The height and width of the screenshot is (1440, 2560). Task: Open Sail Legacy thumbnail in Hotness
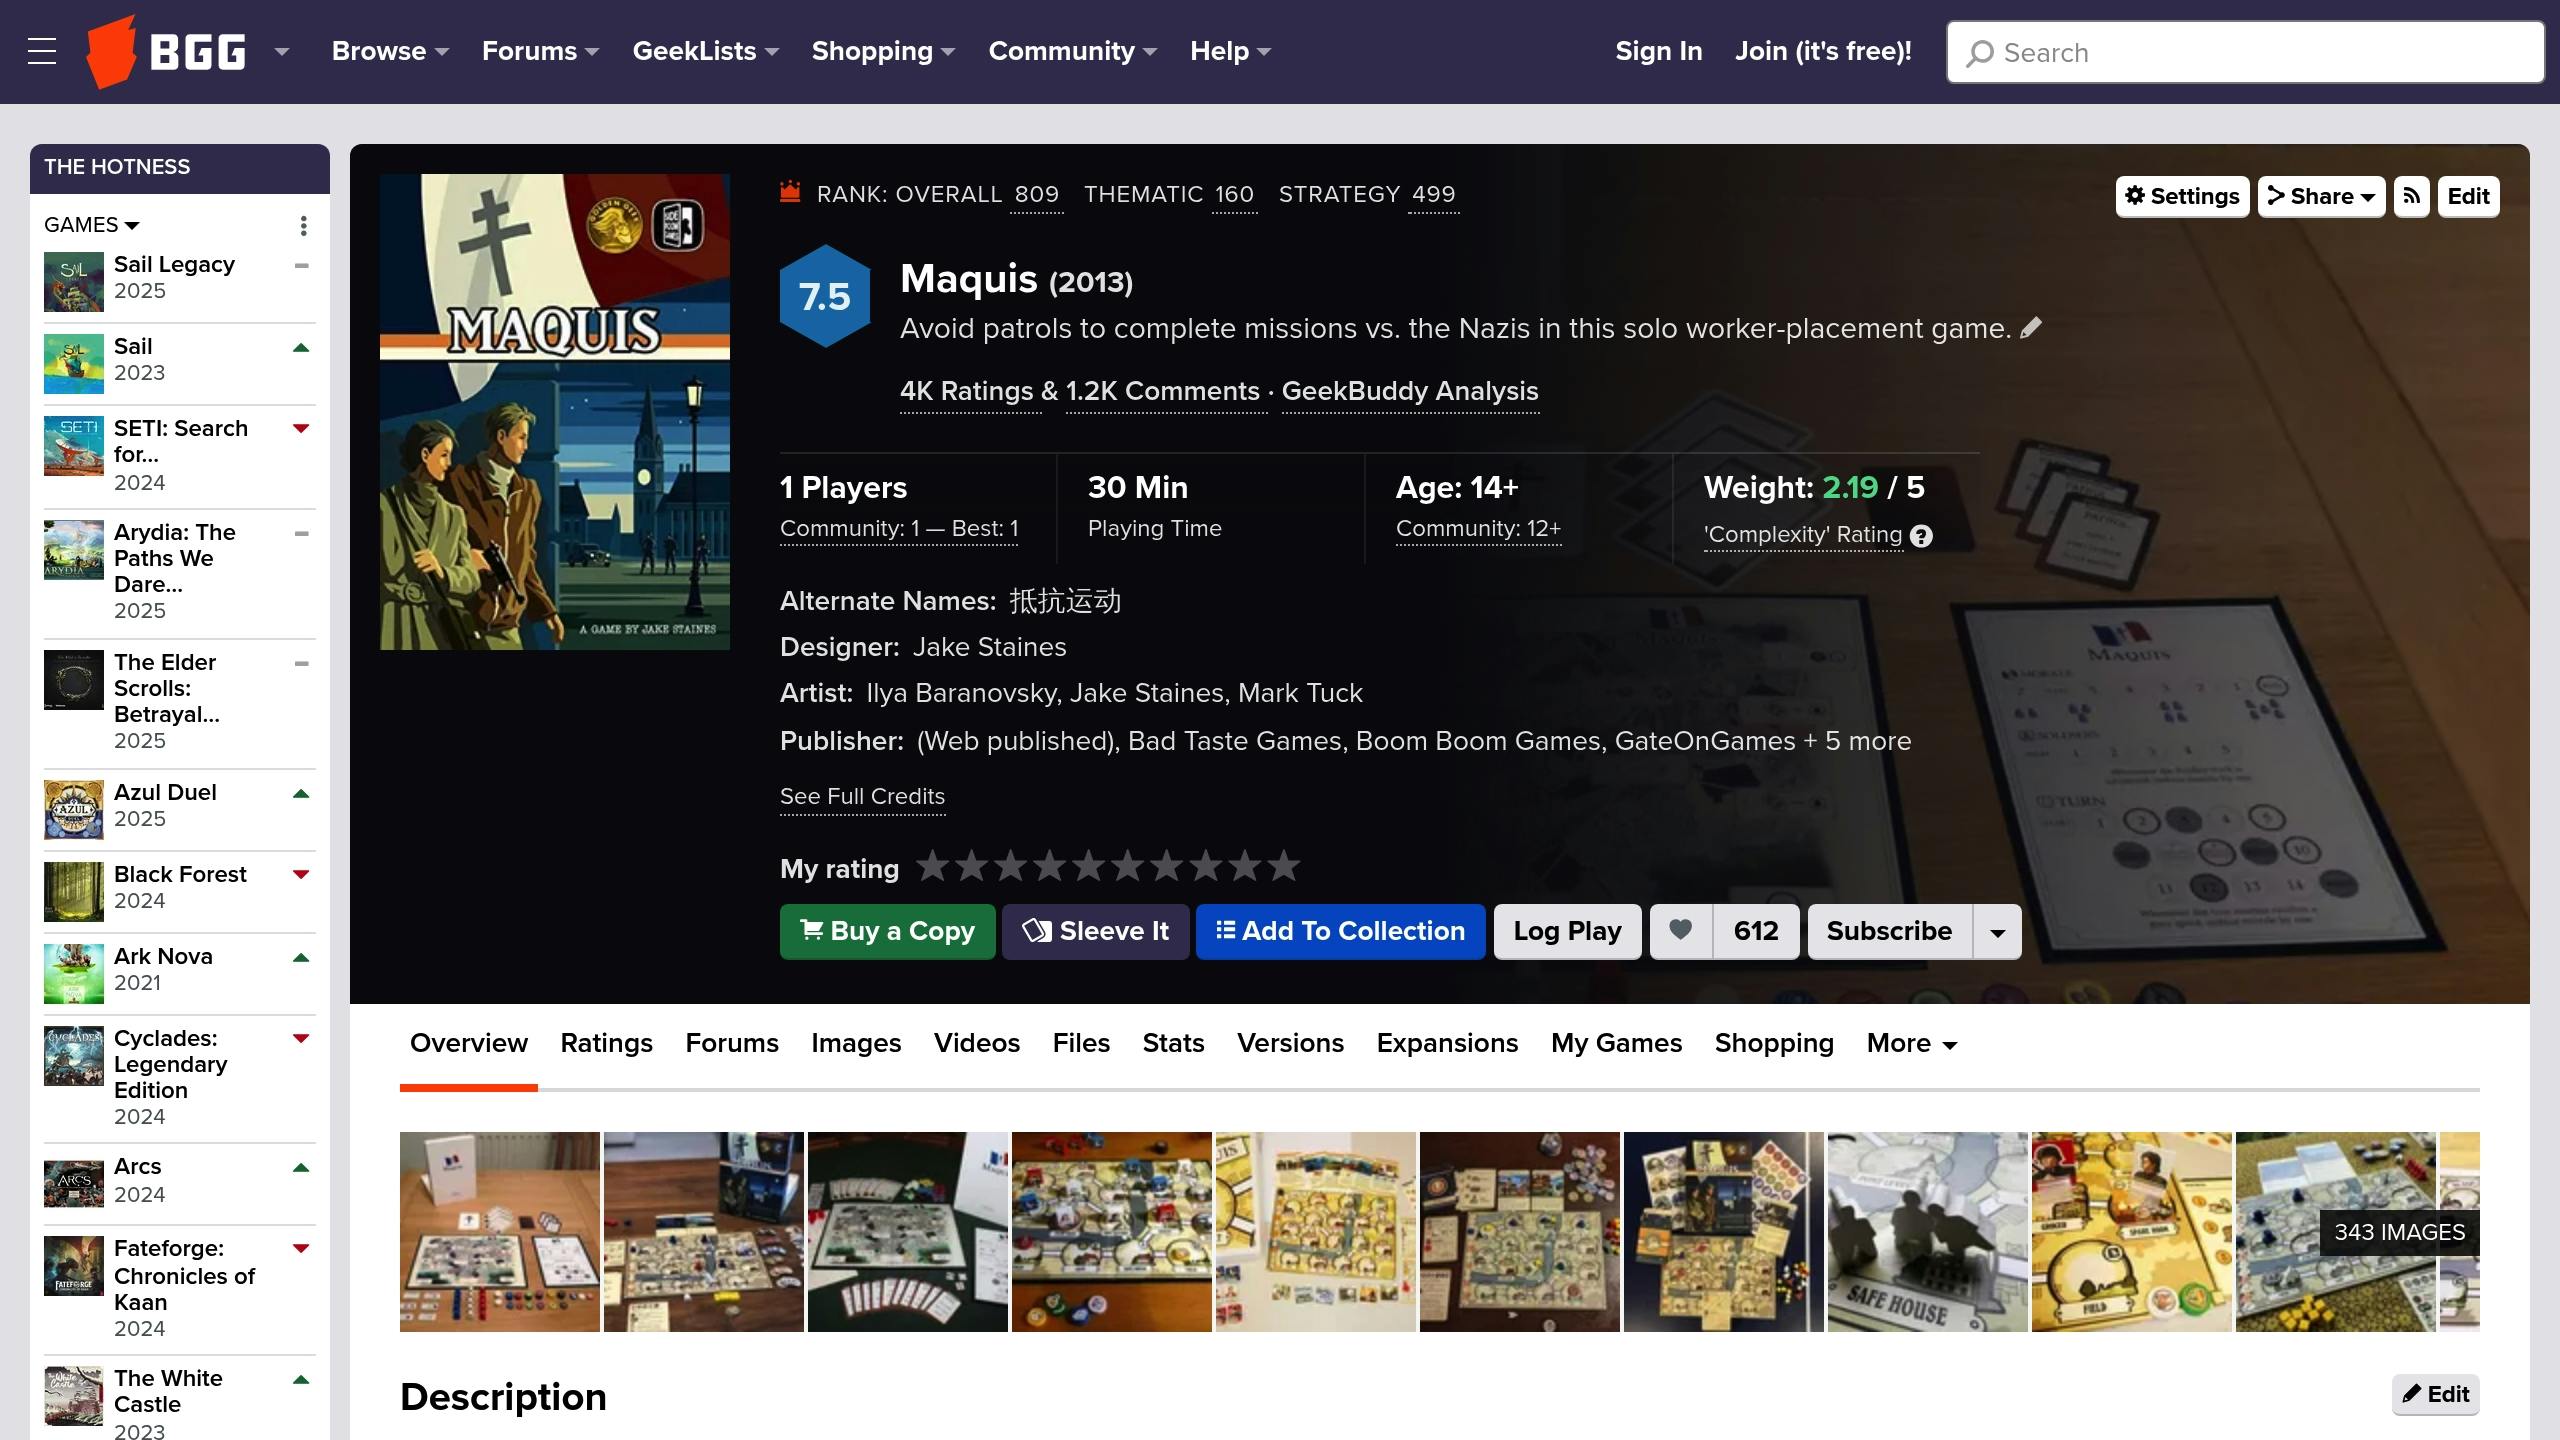pyautogui.click(x=74, y=282)
